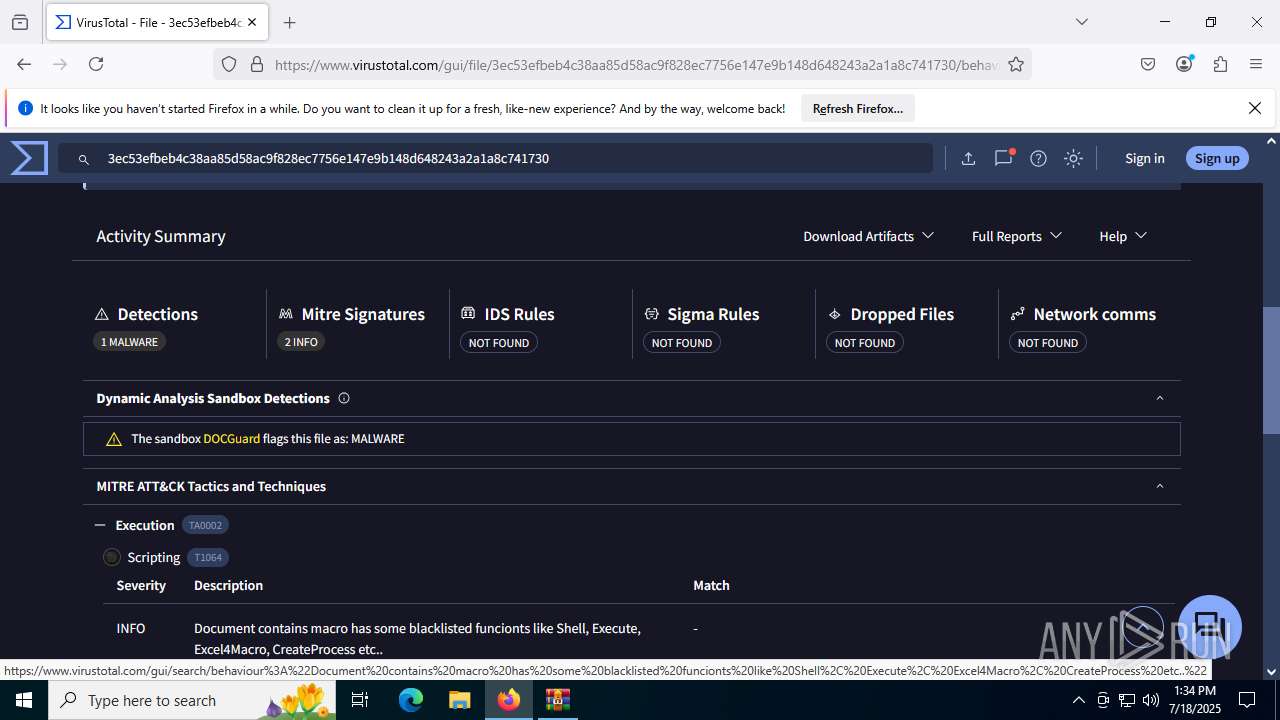
Task: Click the volume speaker tray icon
Action: 1151,700
